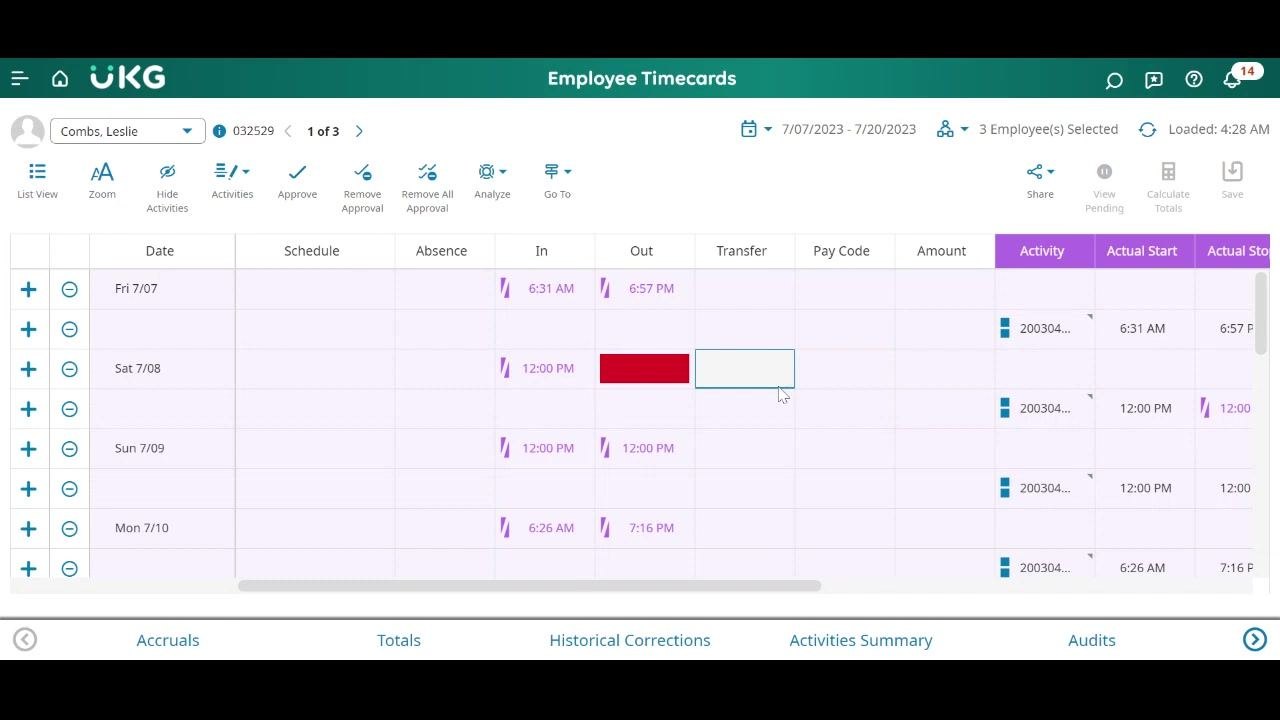The height and width of the screenshot is (720, 1280).
Task: Delete the Mon 7/10 row
Action: 69,529
